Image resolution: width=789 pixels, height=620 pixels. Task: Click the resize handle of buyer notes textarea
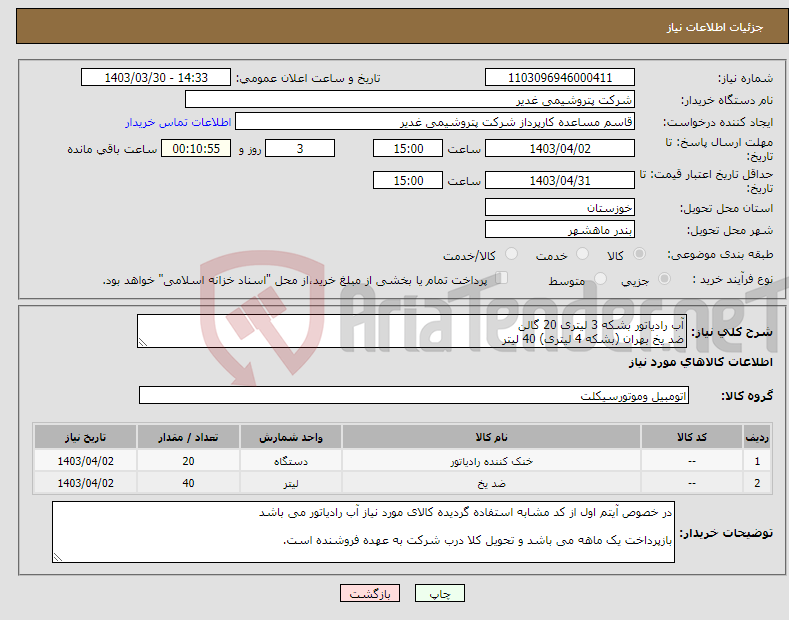point(58,557)
